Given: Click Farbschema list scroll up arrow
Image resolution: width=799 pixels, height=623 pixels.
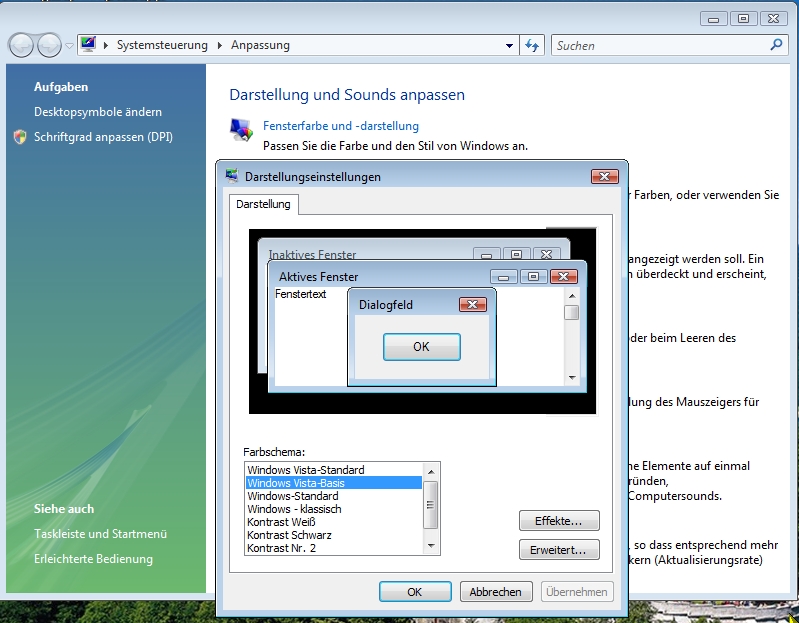Looking at the screenshot, I should coord(431,471).
